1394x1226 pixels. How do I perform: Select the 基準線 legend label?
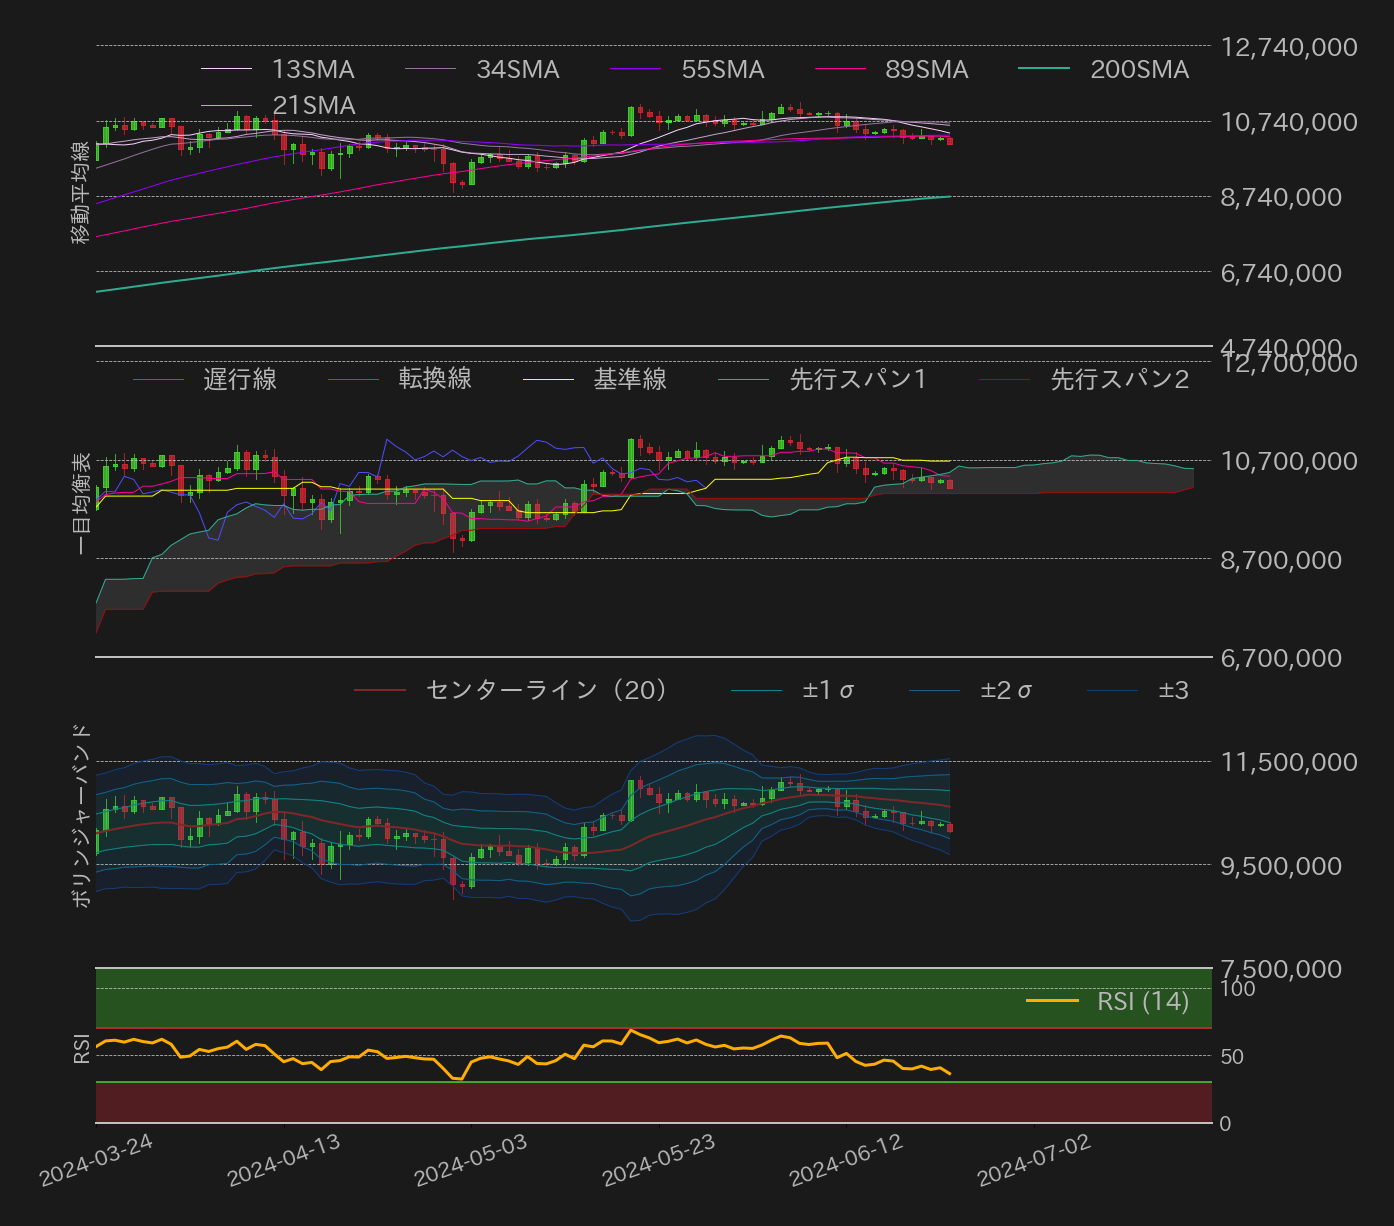click(x=630, y=379)
